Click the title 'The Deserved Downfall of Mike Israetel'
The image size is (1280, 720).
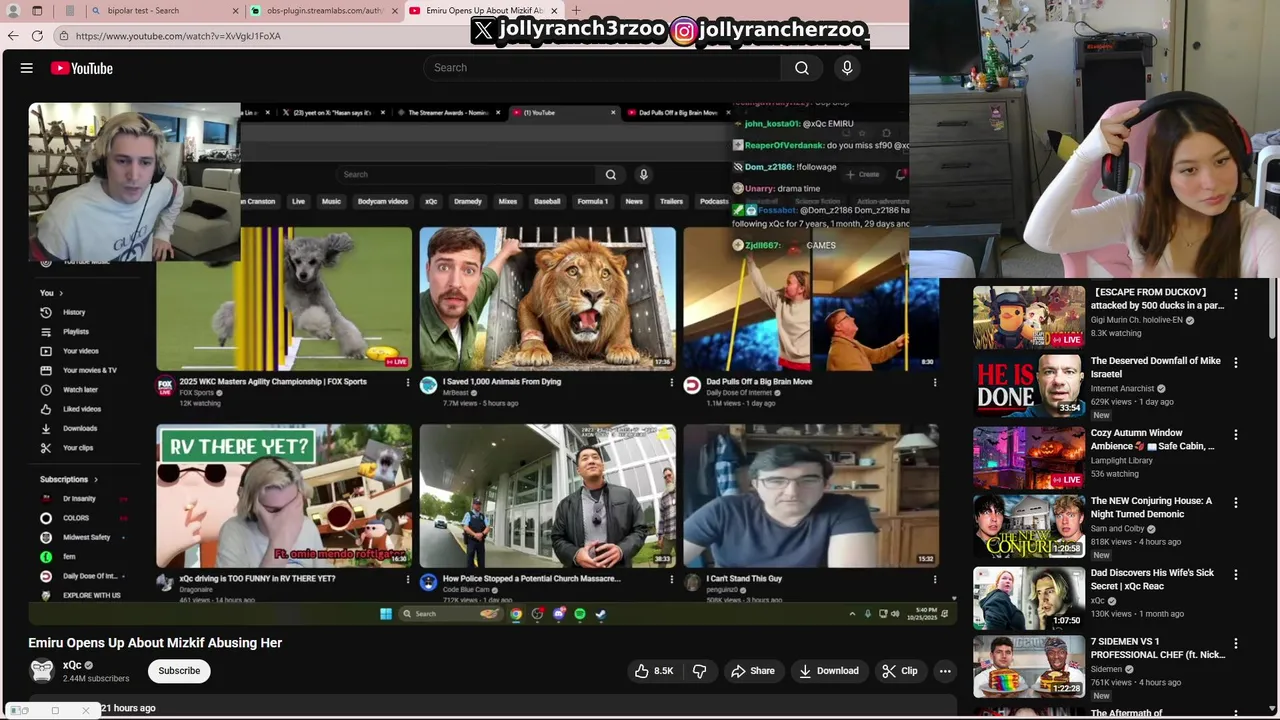(1155, 367)
